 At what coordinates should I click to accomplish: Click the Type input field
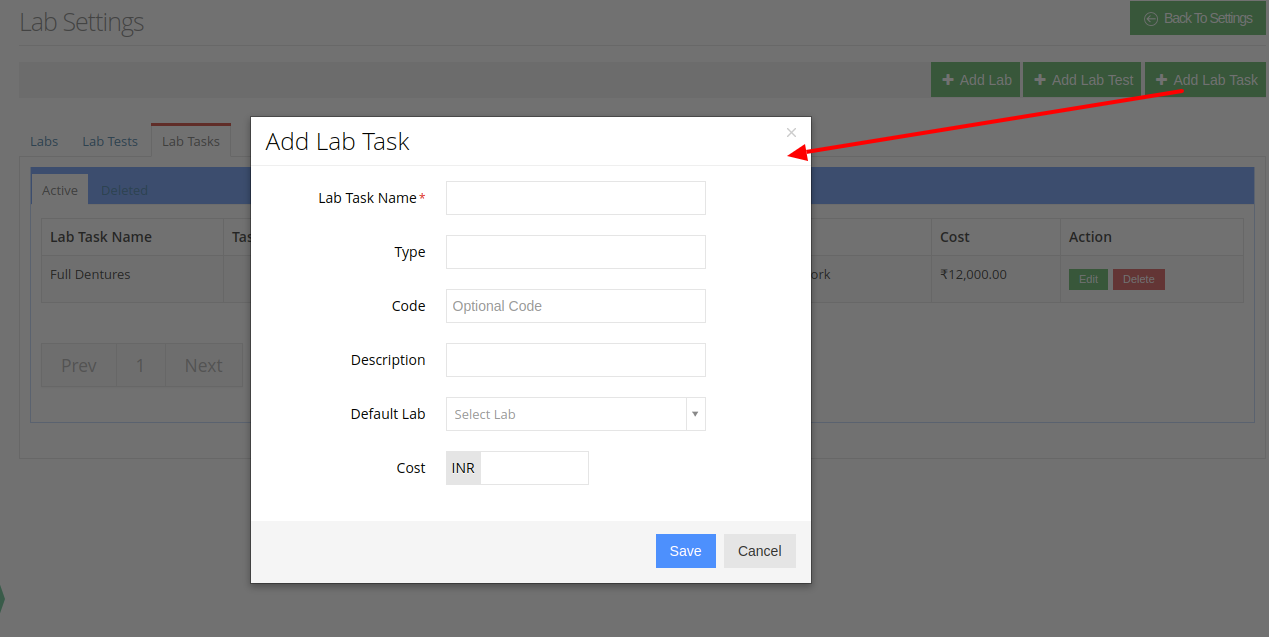pos(576,252)
